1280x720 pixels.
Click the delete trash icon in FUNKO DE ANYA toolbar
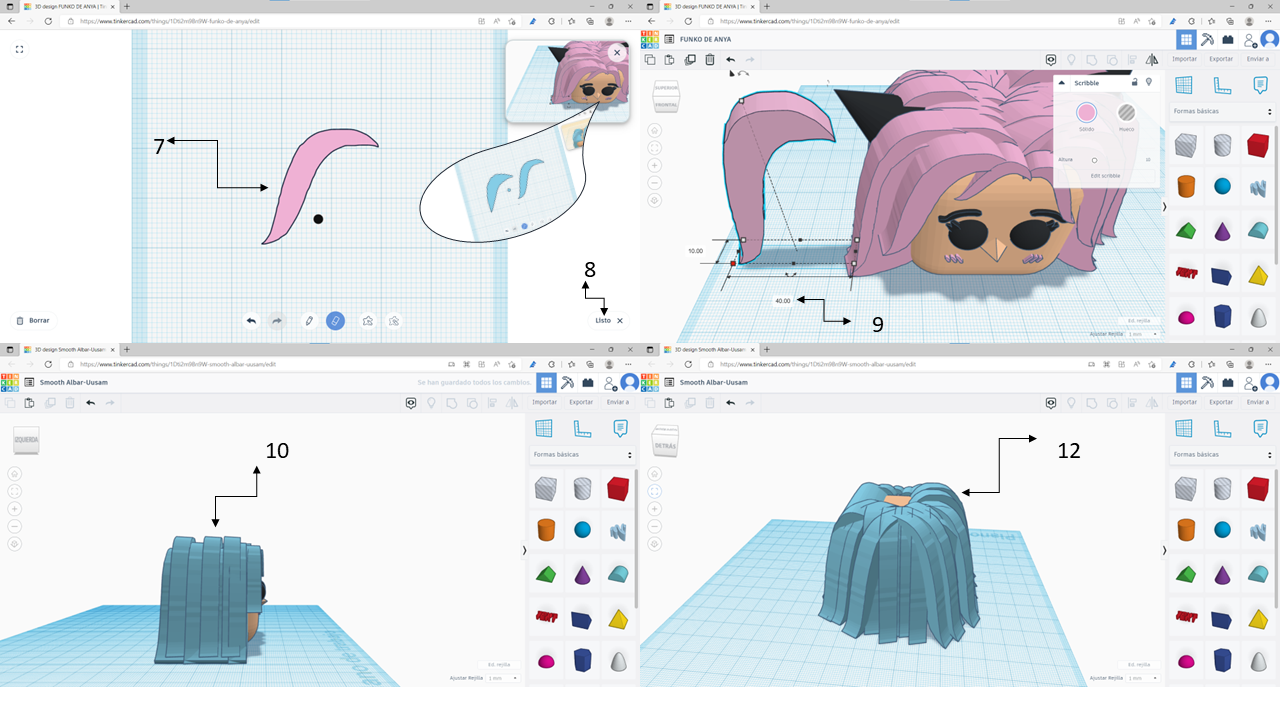[710, 60]
